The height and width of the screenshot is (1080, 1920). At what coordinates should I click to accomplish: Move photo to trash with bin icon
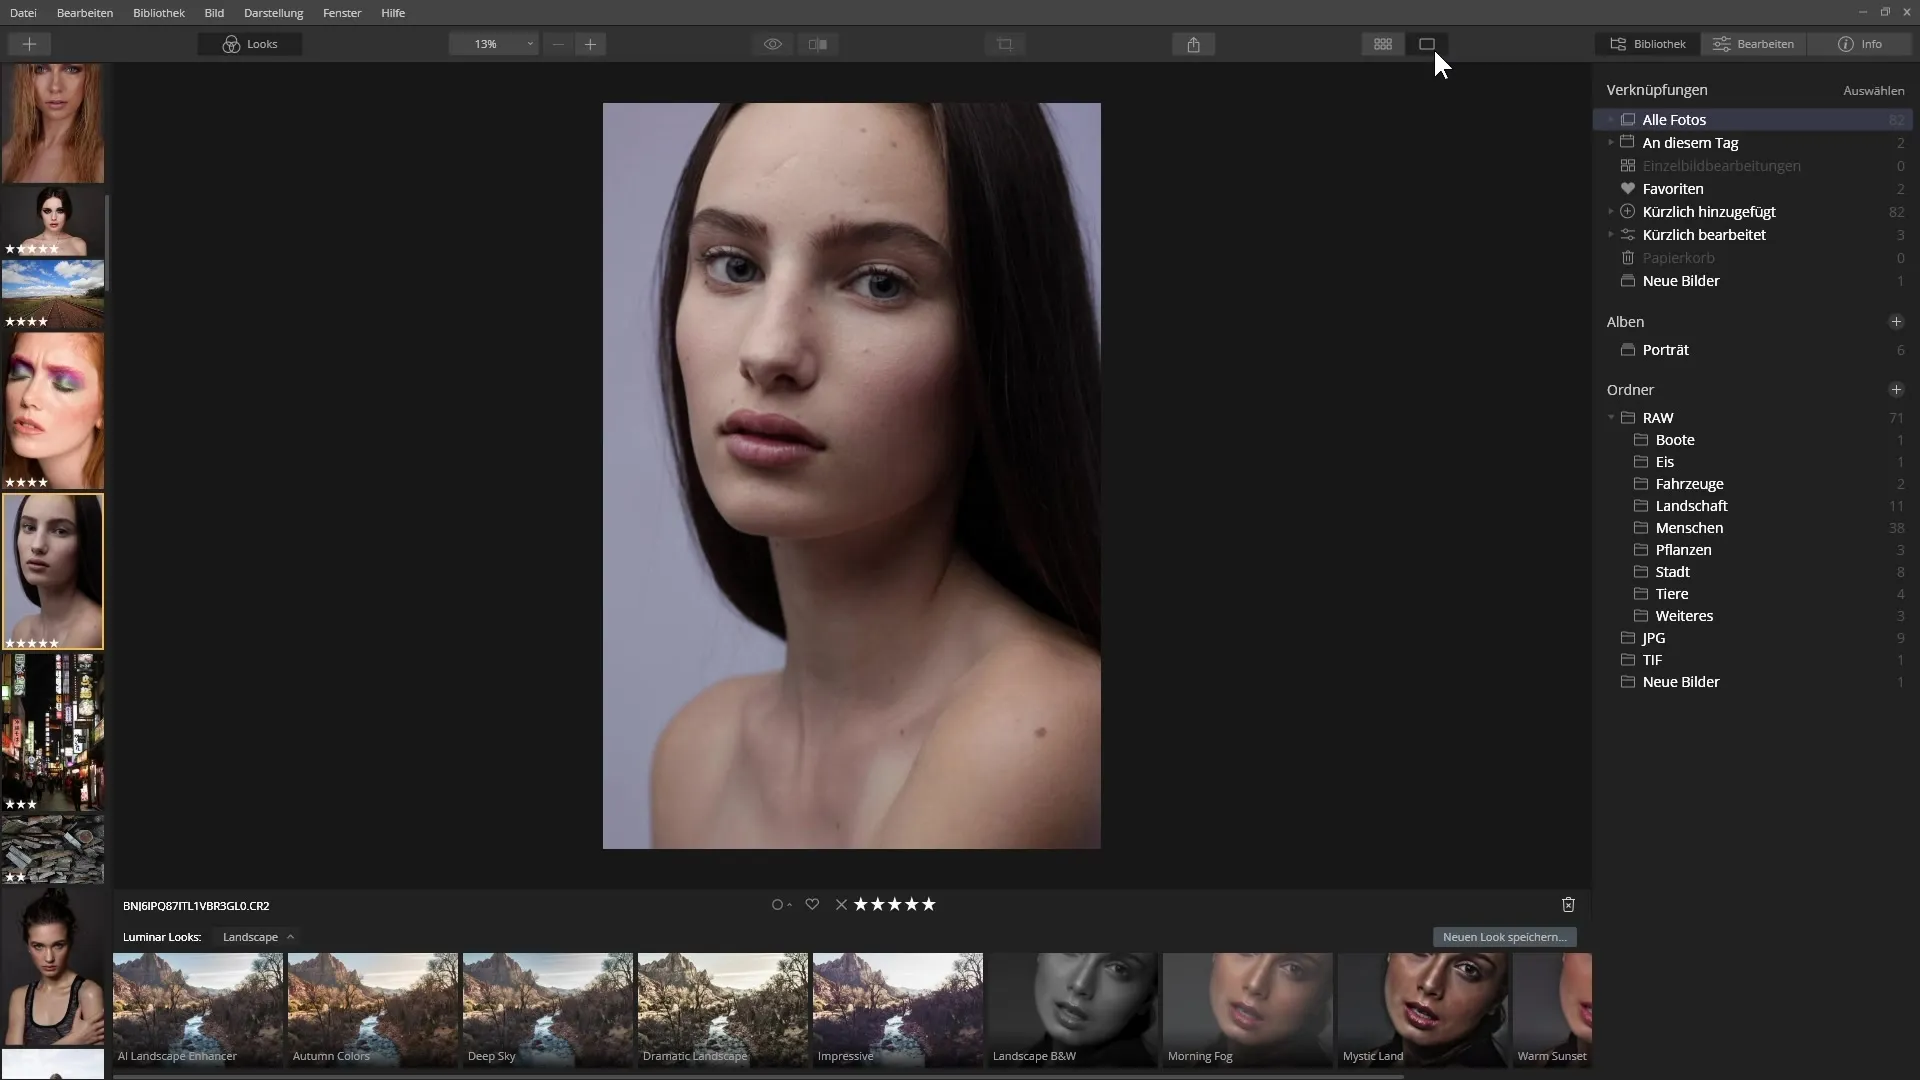[x=1568, y=904]
